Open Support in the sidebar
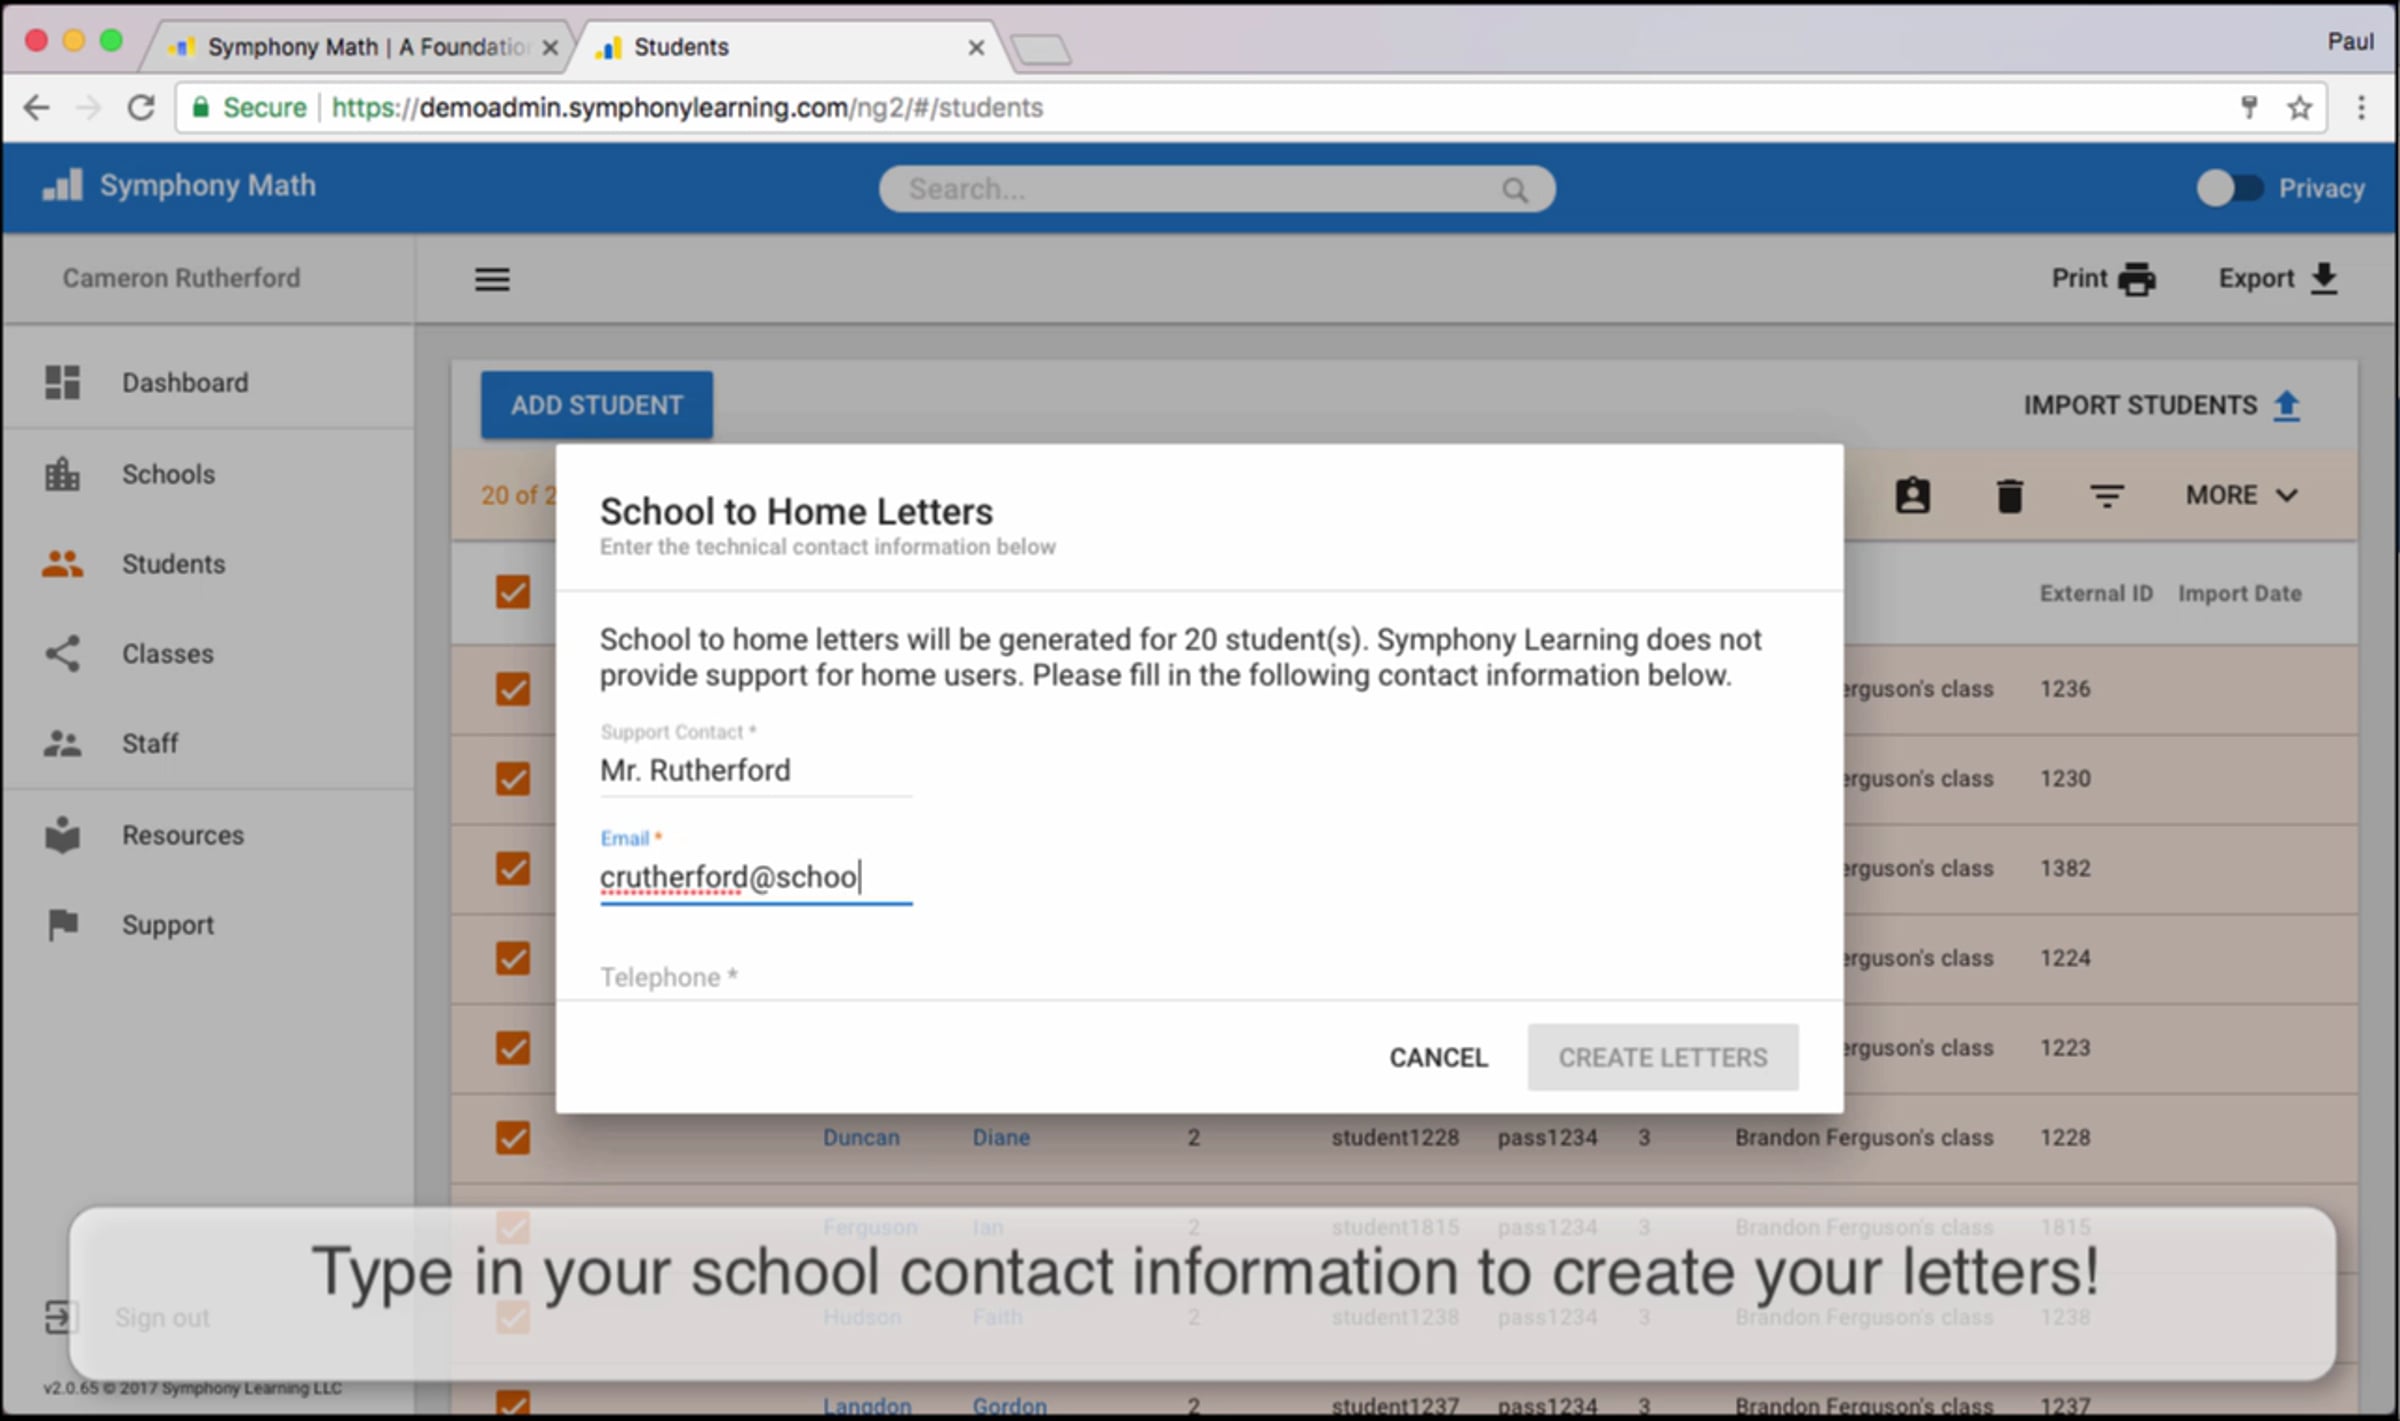Image resolution: width=2400 pixels, height=1421 pixels. click(x=208, y=925)
